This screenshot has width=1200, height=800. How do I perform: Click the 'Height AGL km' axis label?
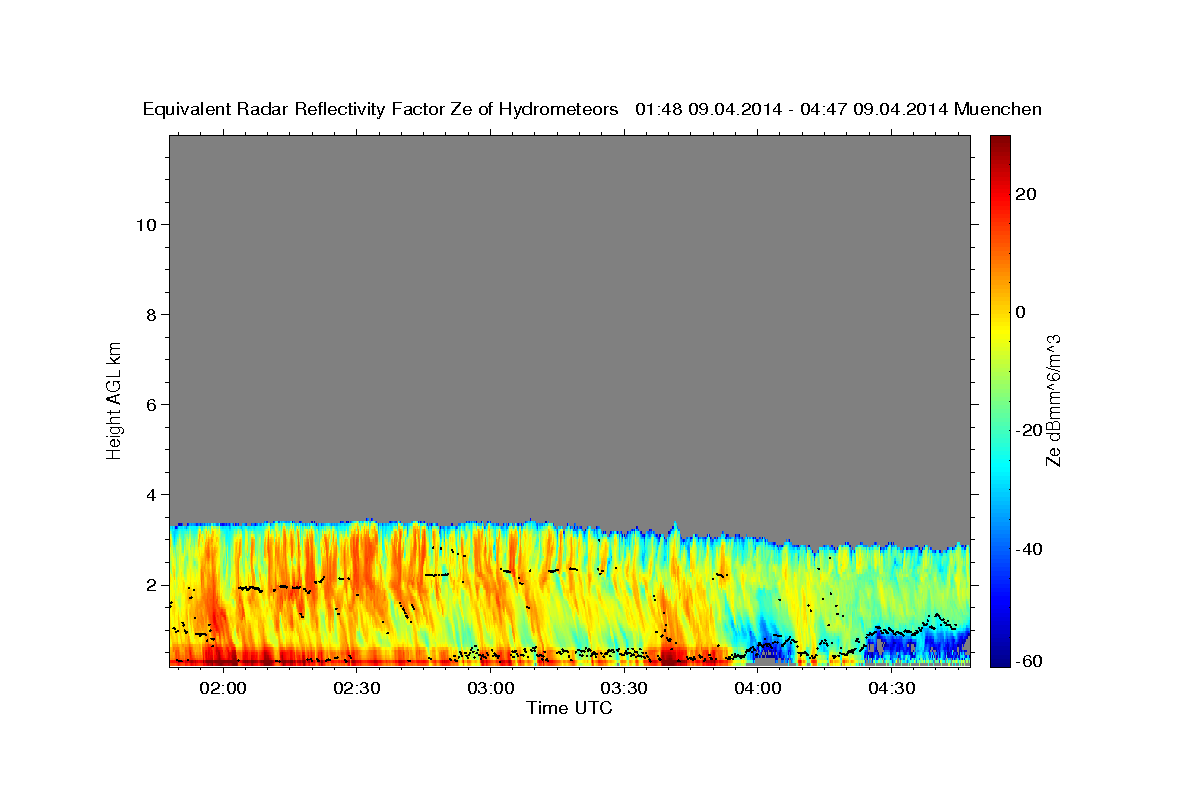tap(115, 399)
